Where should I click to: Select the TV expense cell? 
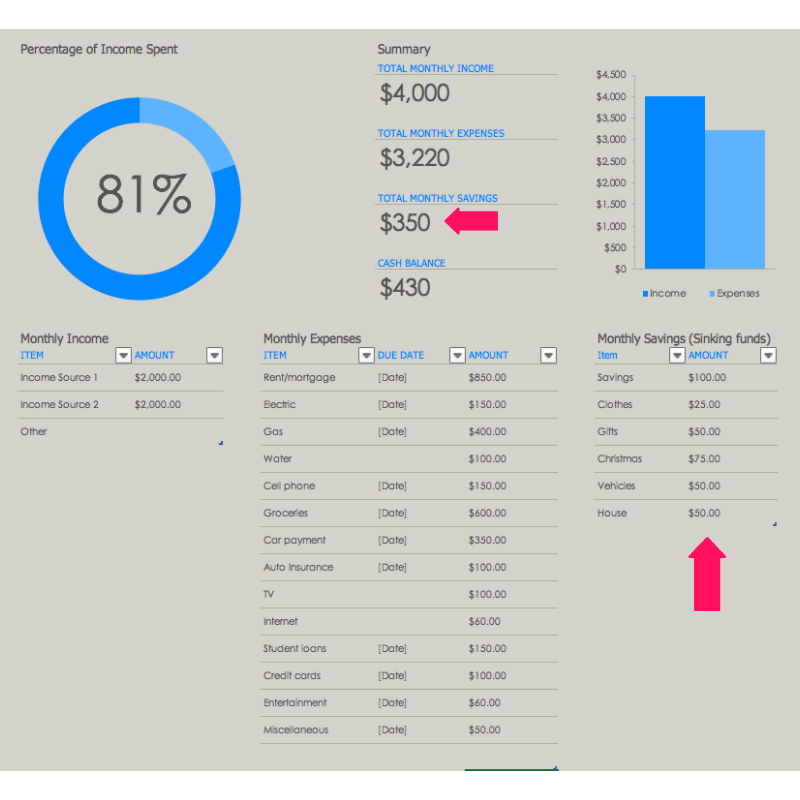[x=269, y=594]
